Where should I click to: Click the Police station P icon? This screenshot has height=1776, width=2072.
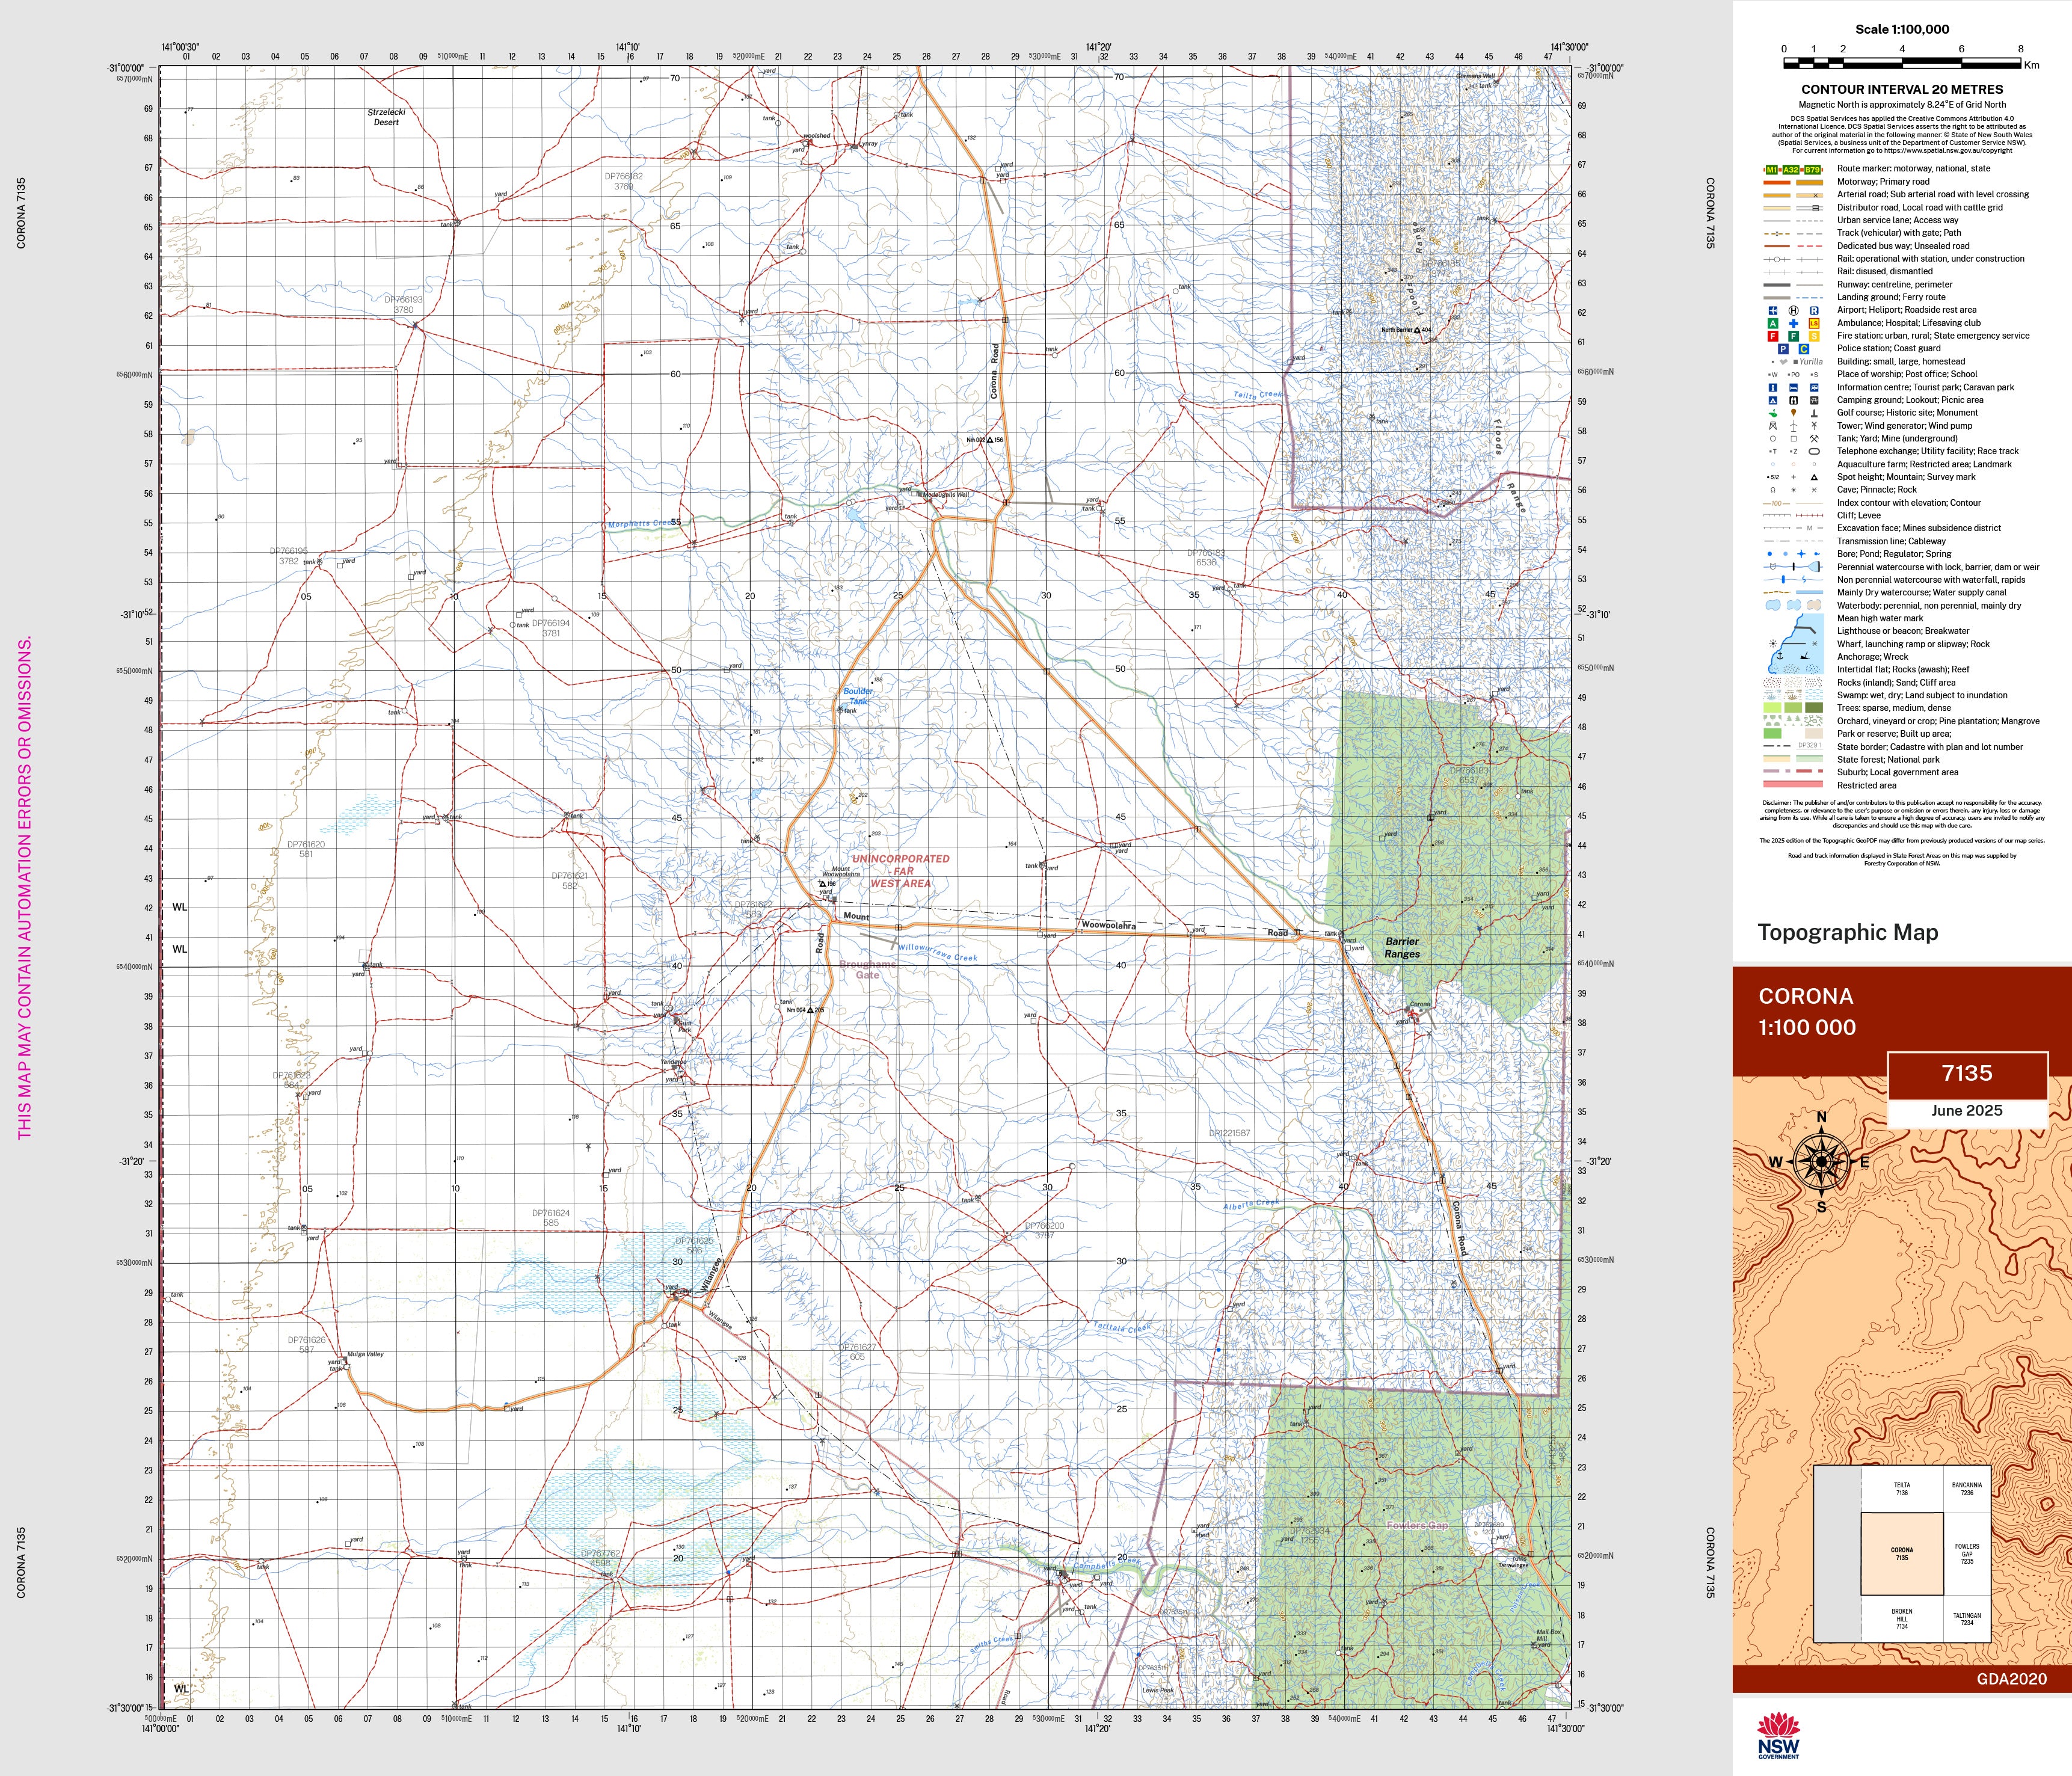(1783, 349)
